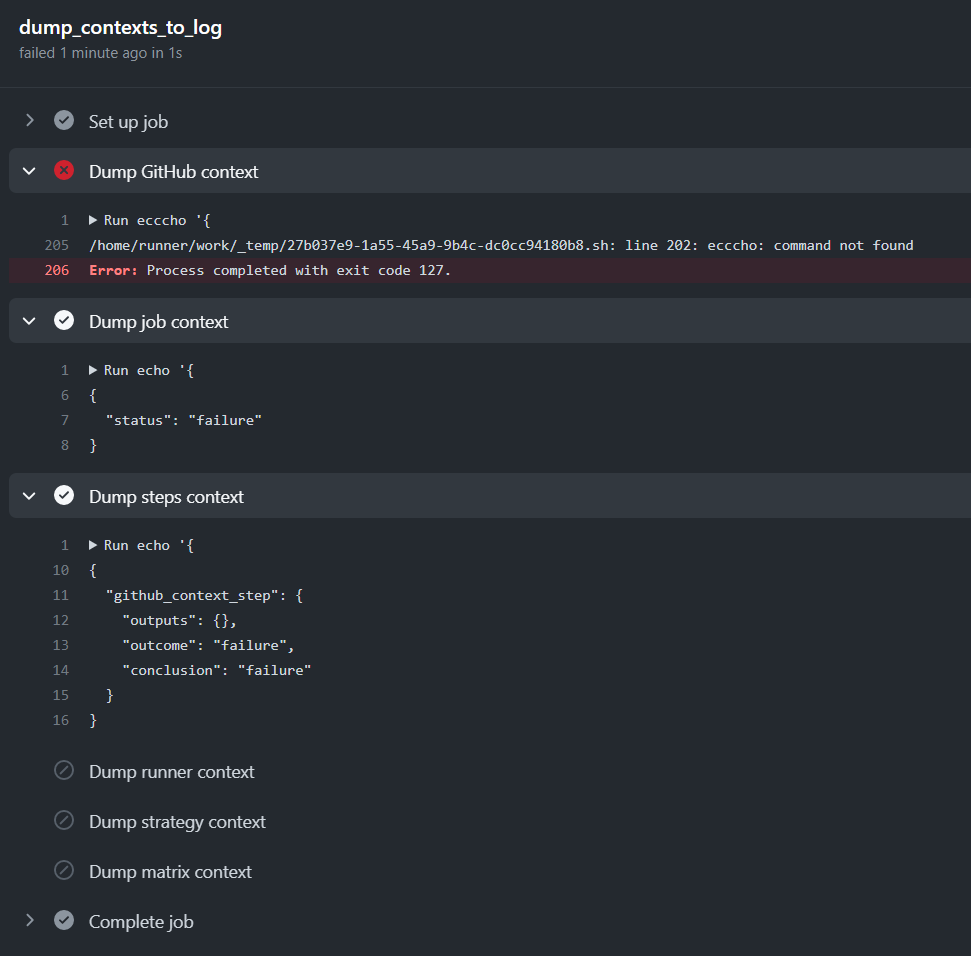971x956 pixels.
Task: Expand the Set up job step
Action: [29, 120]
